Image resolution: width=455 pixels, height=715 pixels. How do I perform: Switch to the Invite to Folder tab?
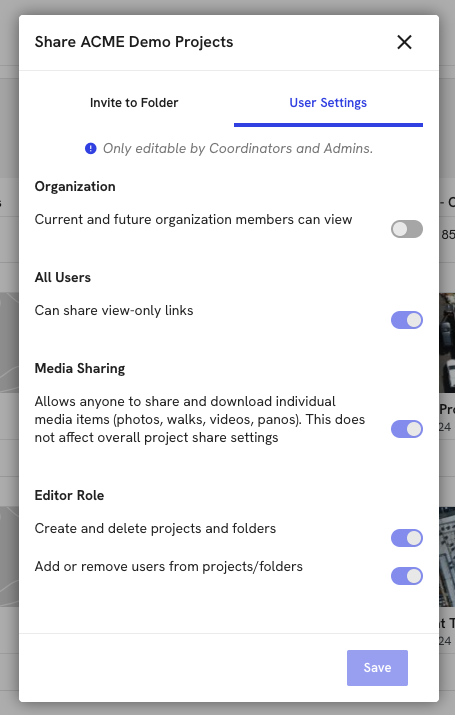click(134, 103)
